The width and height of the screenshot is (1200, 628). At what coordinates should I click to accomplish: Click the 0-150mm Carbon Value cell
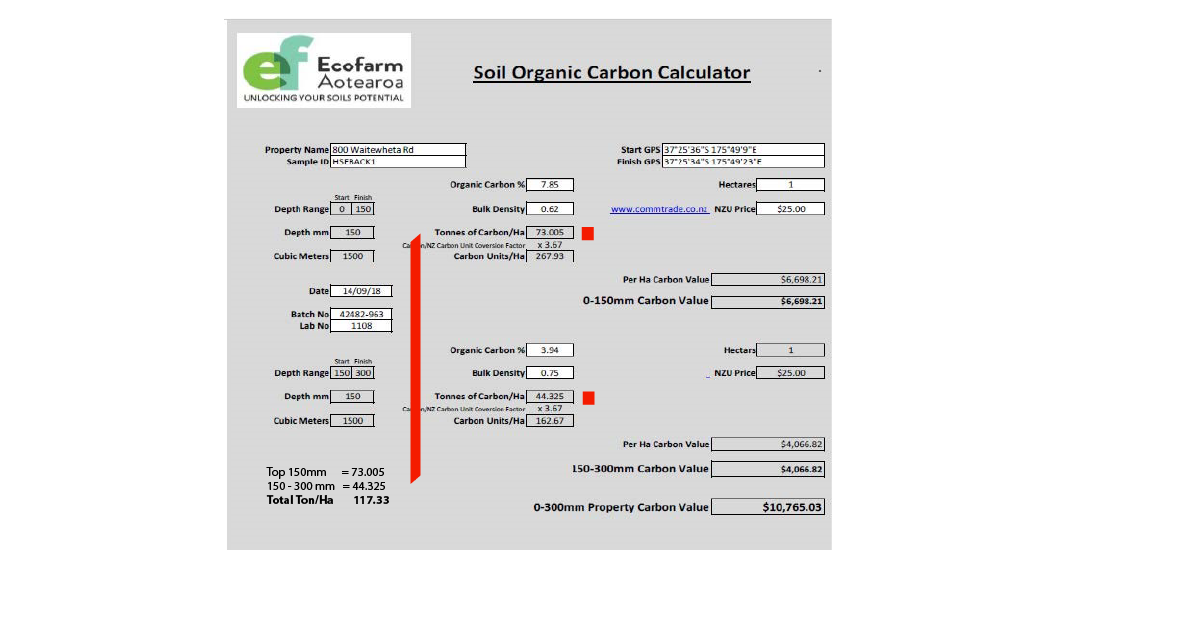(767, 301)
